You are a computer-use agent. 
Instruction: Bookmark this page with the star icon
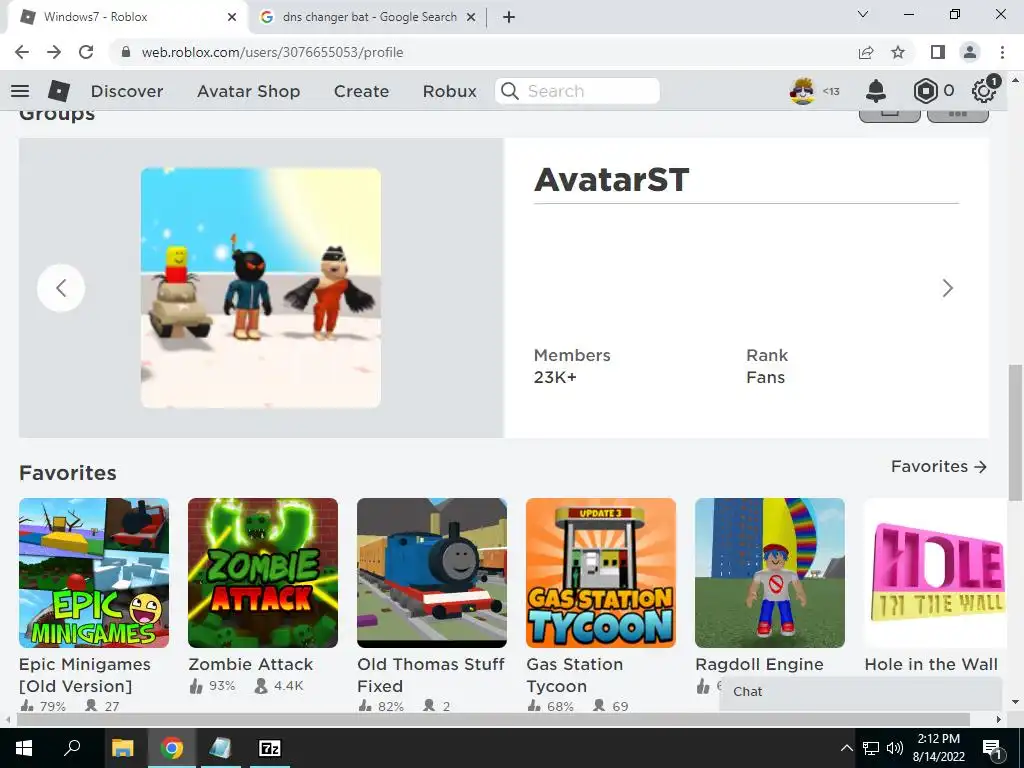pyautogui.click(x=898, y=52)
